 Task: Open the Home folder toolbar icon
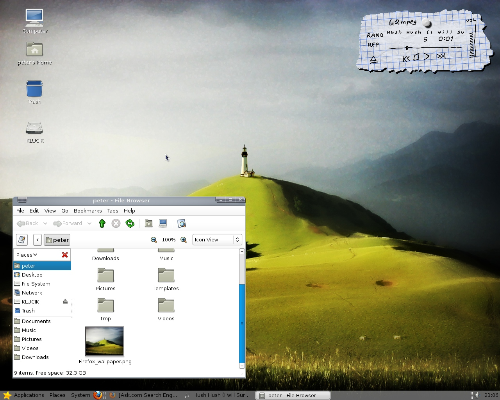(x=149, y=223)
